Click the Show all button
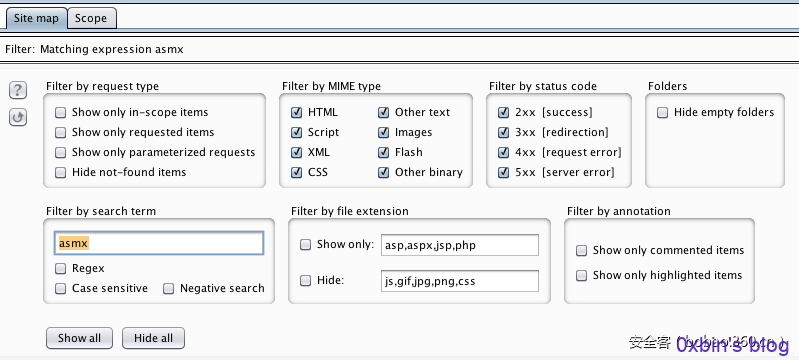 79,338
